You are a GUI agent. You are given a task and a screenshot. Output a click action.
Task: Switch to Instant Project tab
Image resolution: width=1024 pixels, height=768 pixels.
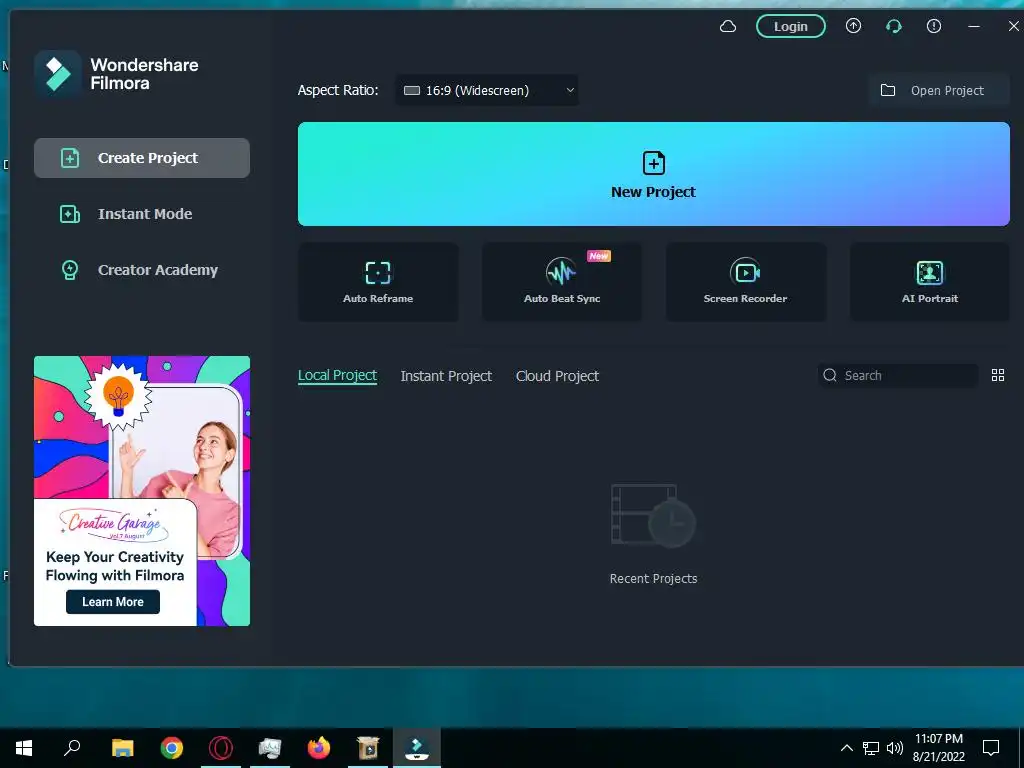[x=446, y=376]
